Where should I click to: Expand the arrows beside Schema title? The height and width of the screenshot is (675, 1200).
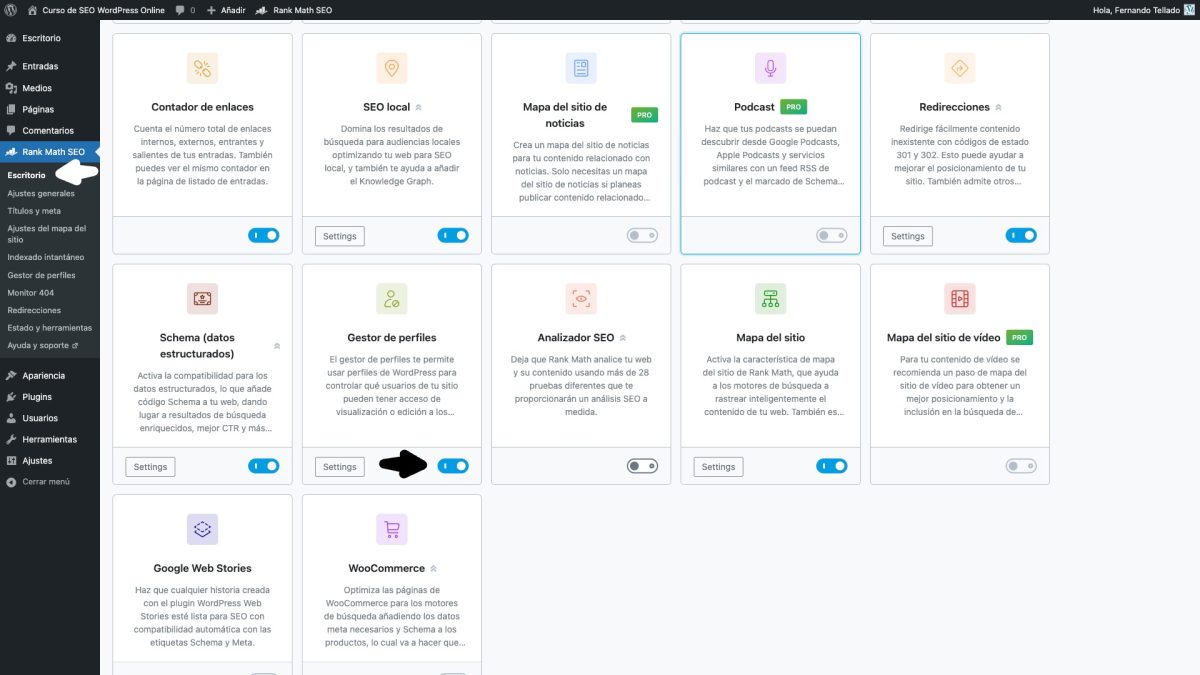tap(277, 346)
